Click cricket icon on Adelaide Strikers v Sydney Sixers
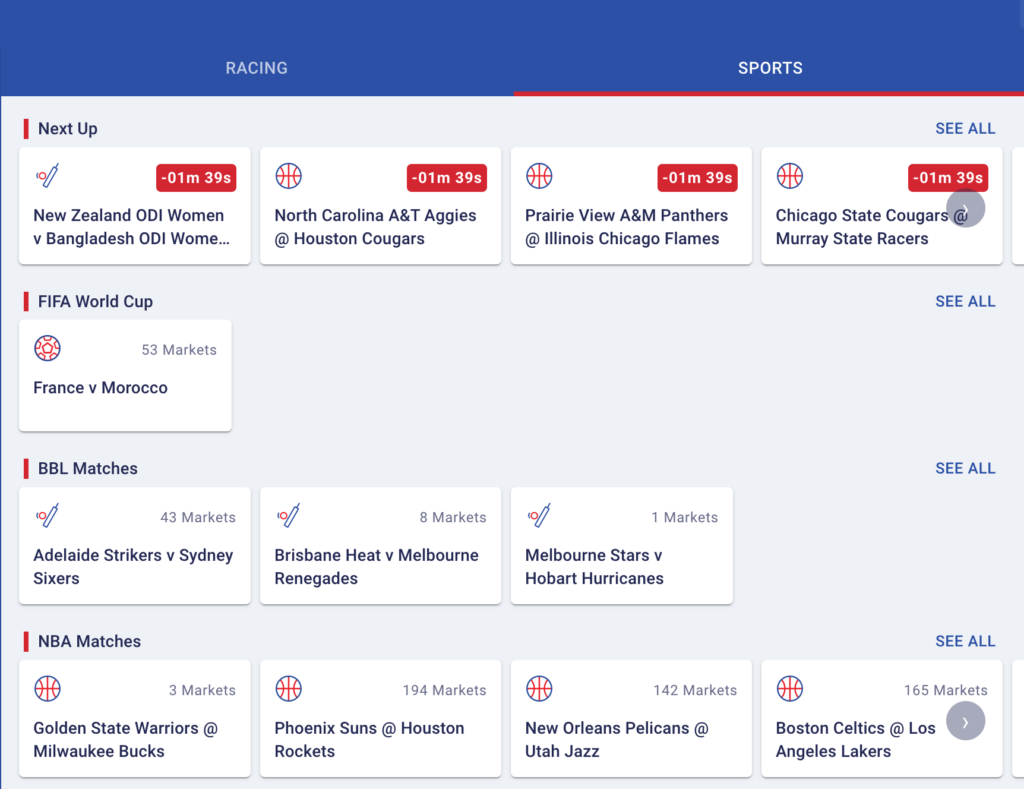 point(48,515)
